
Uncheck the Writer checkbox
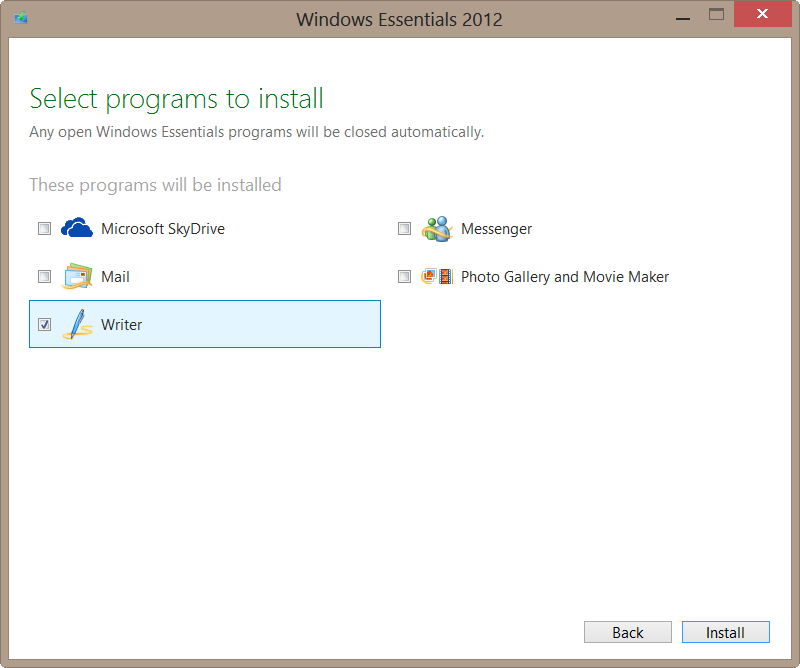(44, 325)
